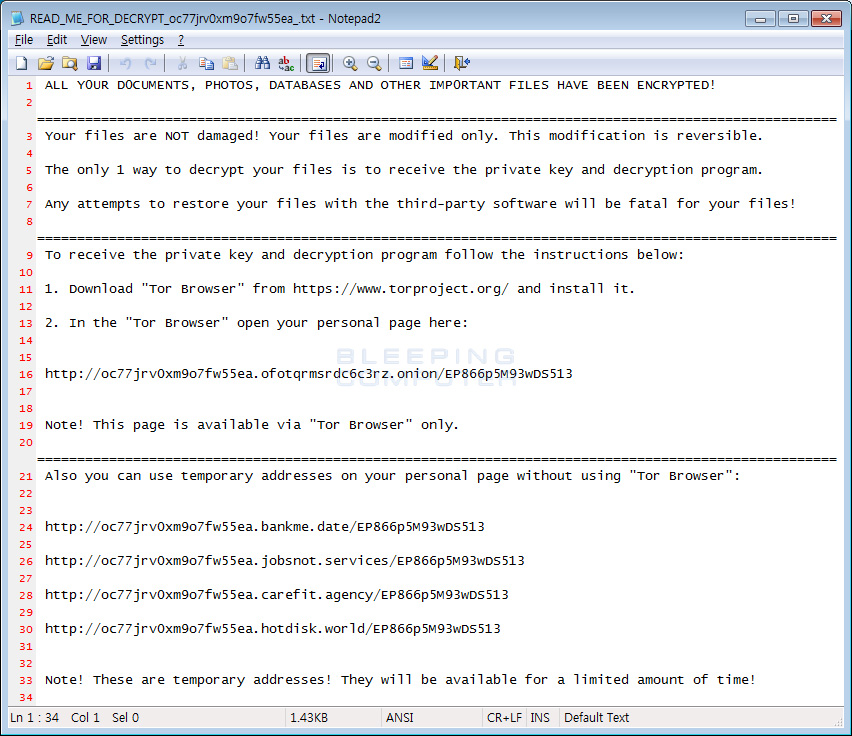852x736 pixels.
Task: Click the Browse files magnifier-folder icon
Action: [x=70, y=64]
